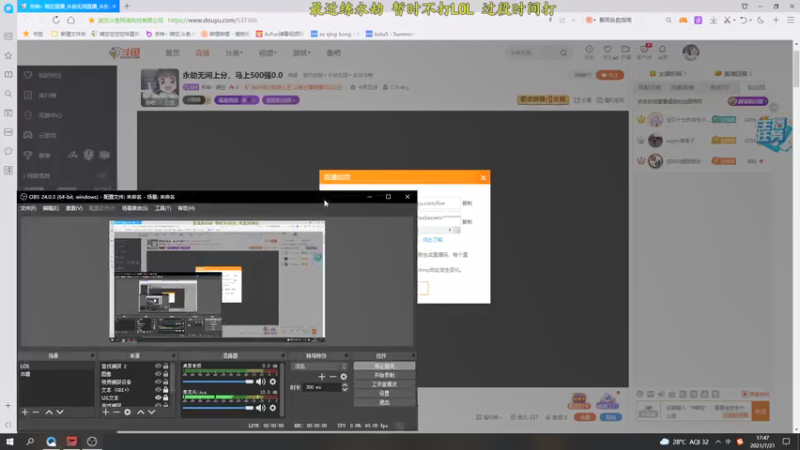Viewport: 800px width, 450px height.
Task: Expand the 游戏 menu on Douyu navigation
Action: click(301, 53)
